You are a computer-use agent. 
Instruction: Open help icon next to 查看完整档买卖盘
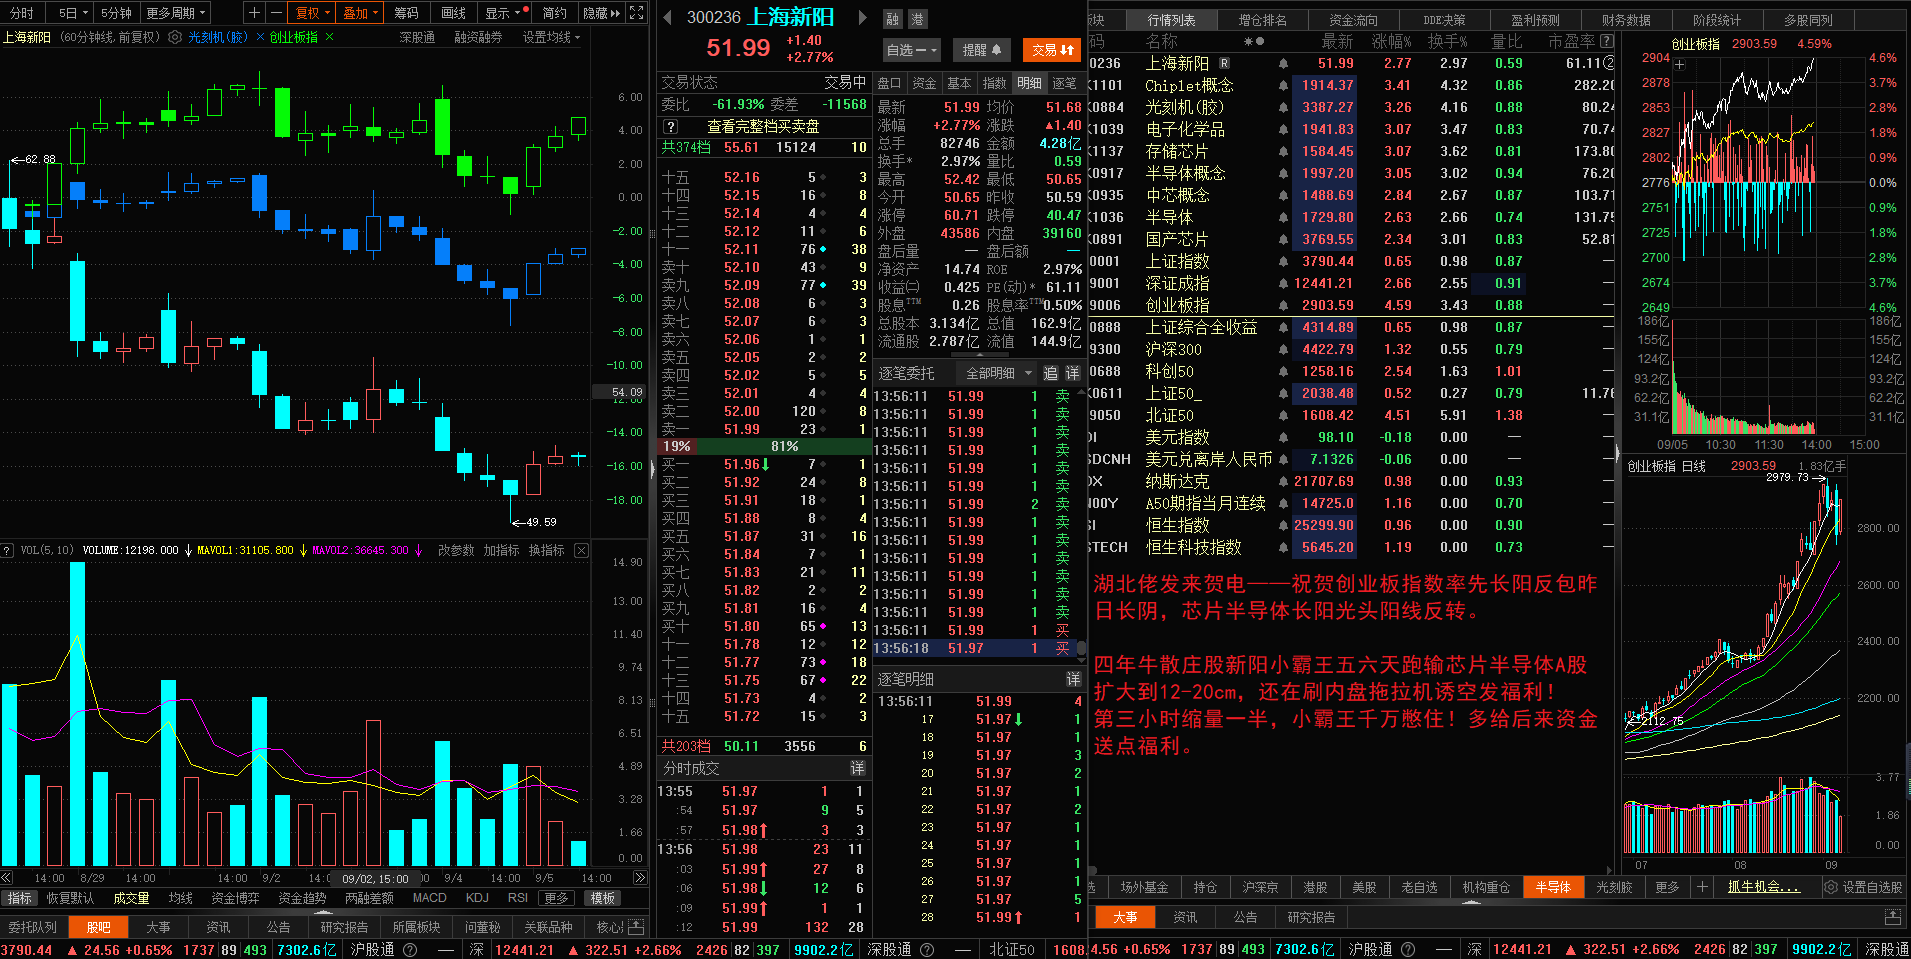click(671, 127)
